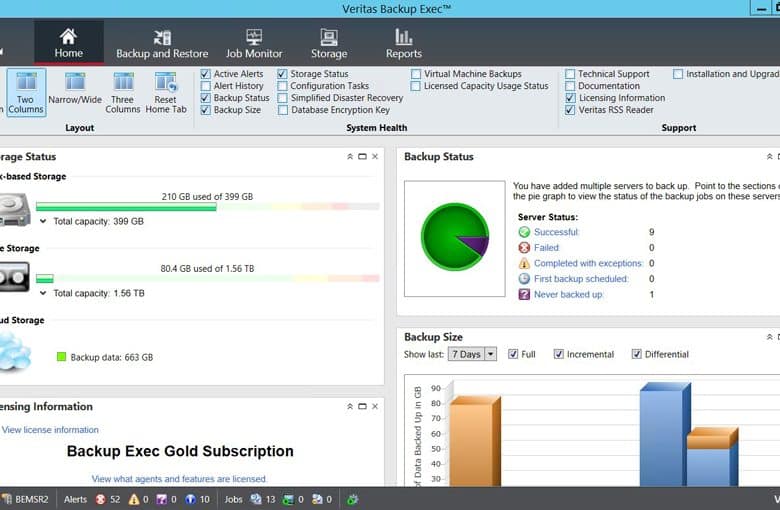This screenshot has width=780, height=510.
Task: Enable Technical Support checkbox
Action: pos(570,74)
